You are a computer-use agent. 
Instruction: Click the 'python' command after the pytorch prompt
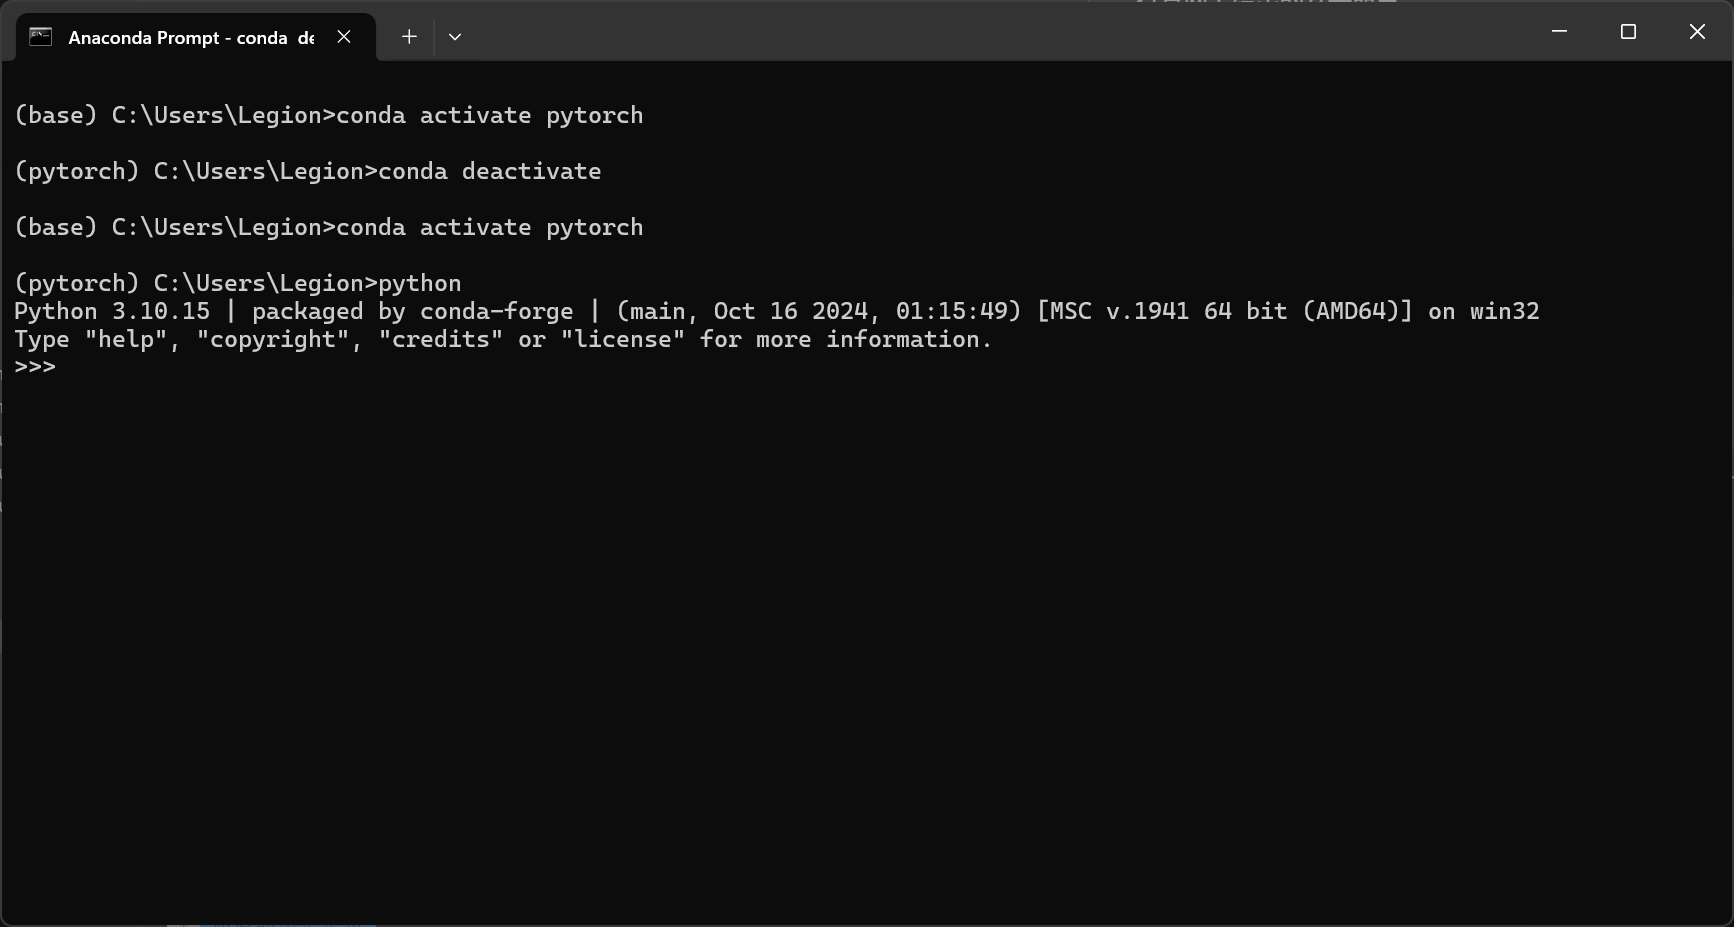[x=420, y=283]
